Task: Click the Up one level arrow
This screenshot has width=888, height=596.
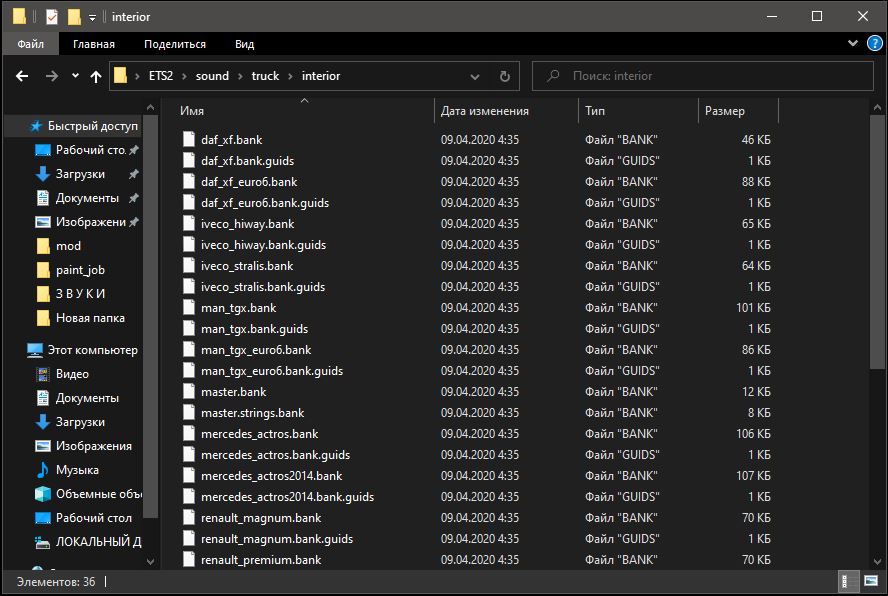Action: coord(96,76)
